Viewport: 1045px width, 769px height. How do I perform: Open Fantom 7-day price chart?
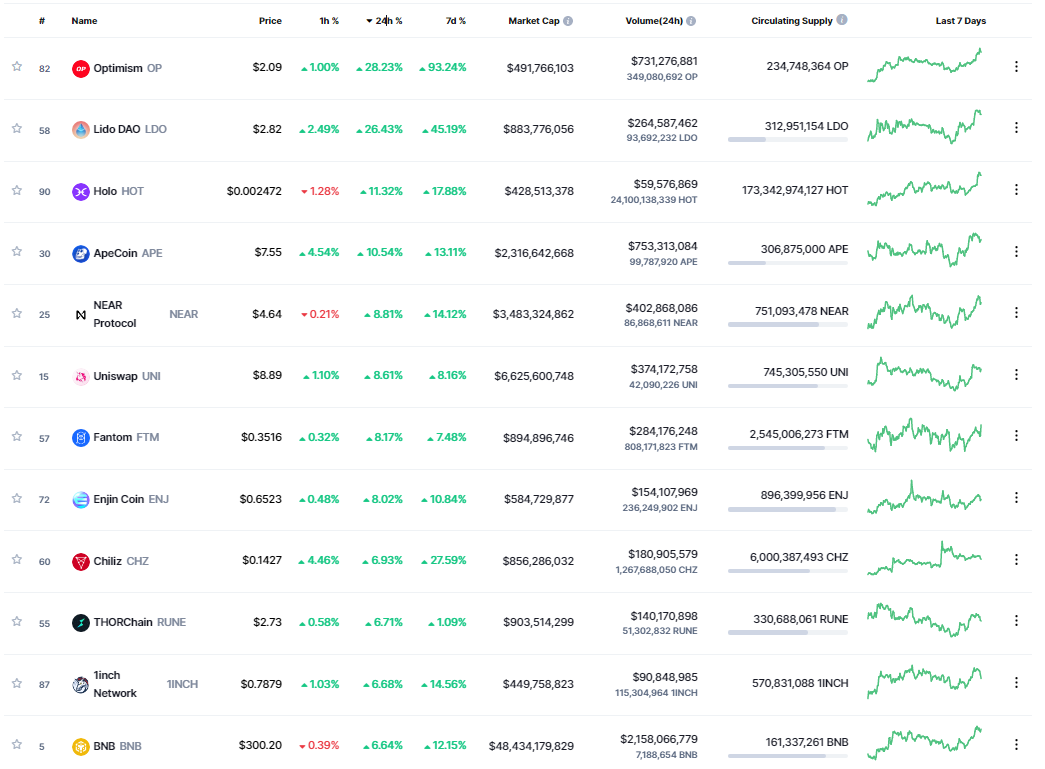924,435
